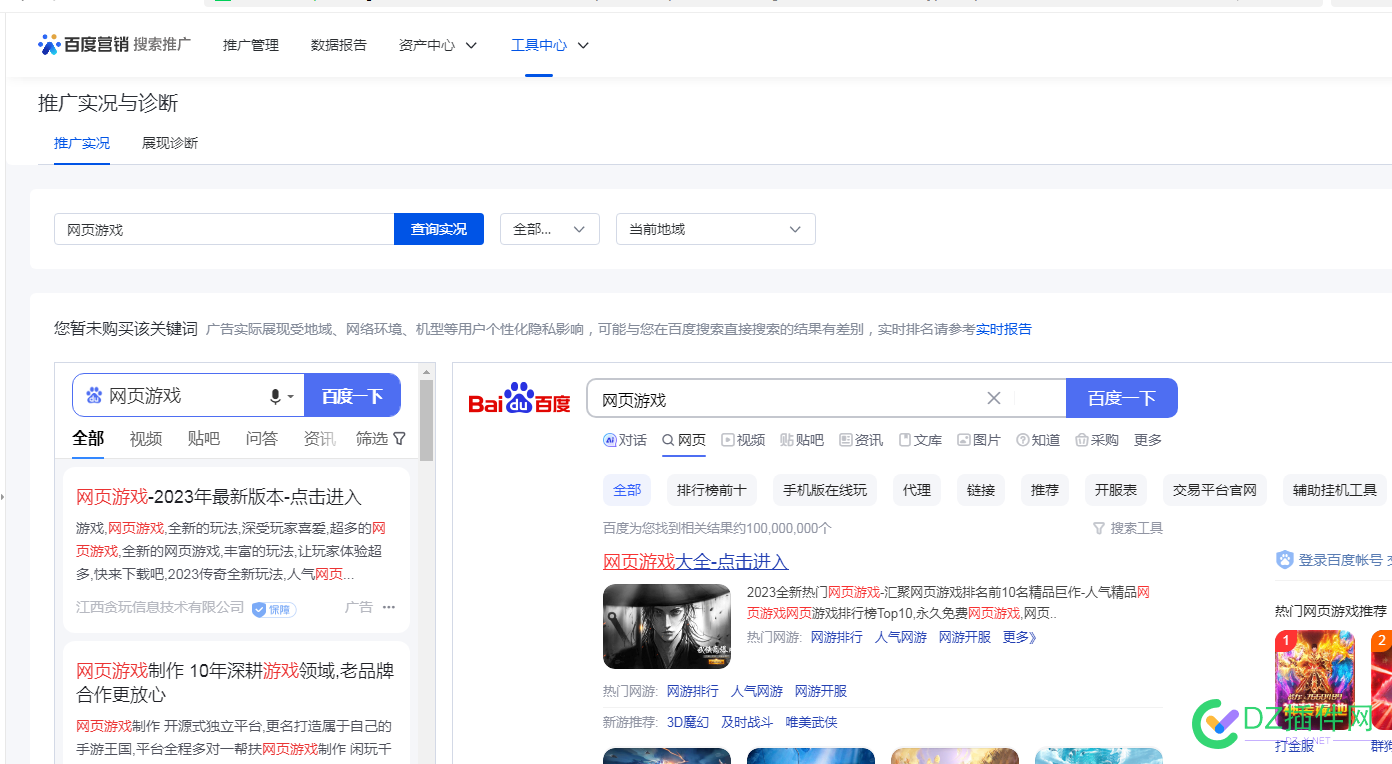Select 问答 tab in mobile preview
Screen dimensions: 1392x764
(262, 438)
